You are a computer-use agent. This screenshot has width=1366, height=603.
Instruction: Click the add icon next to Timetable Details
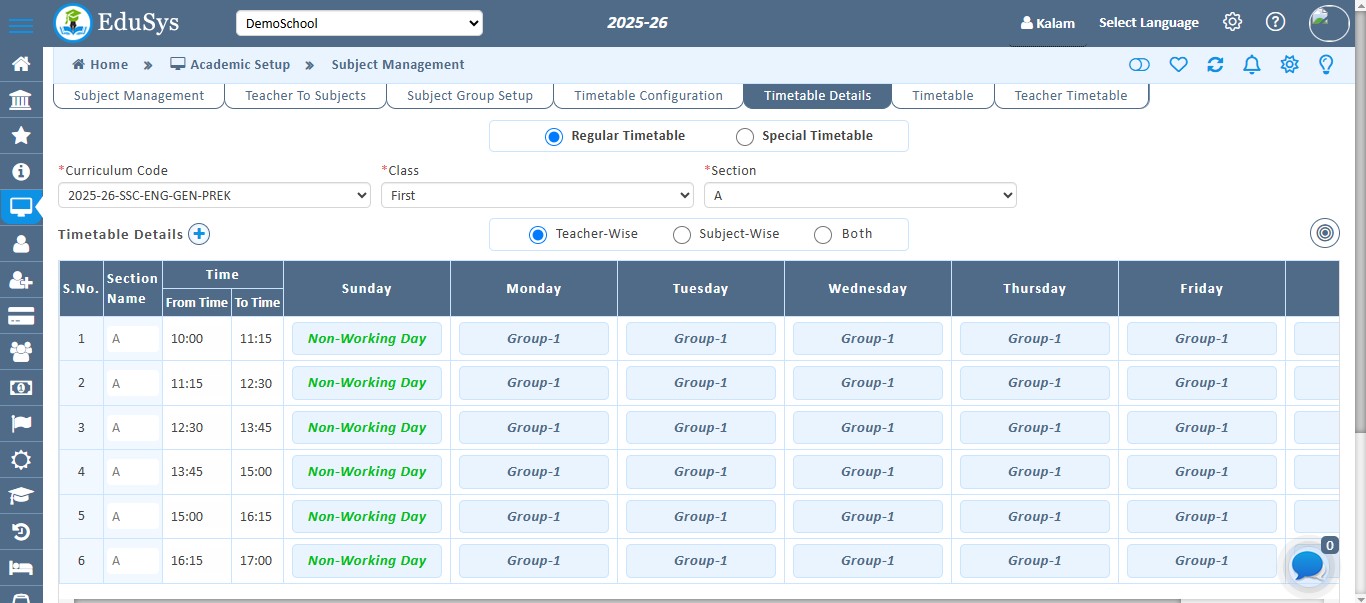(x=198, y=234)
